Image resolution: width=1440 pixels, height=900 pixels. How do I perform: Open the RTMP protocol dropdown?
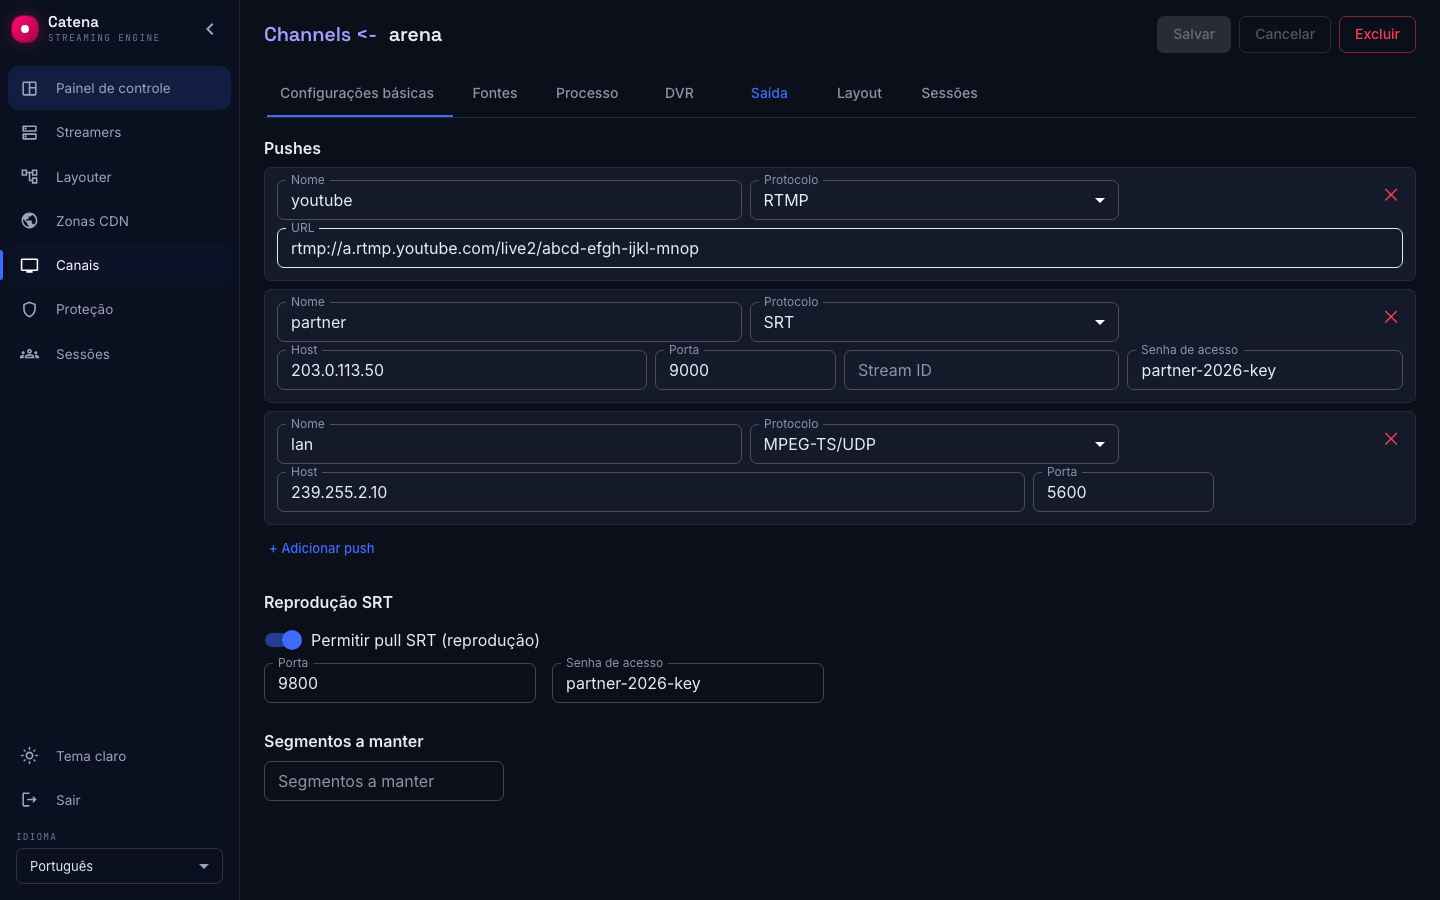[934, 200]
